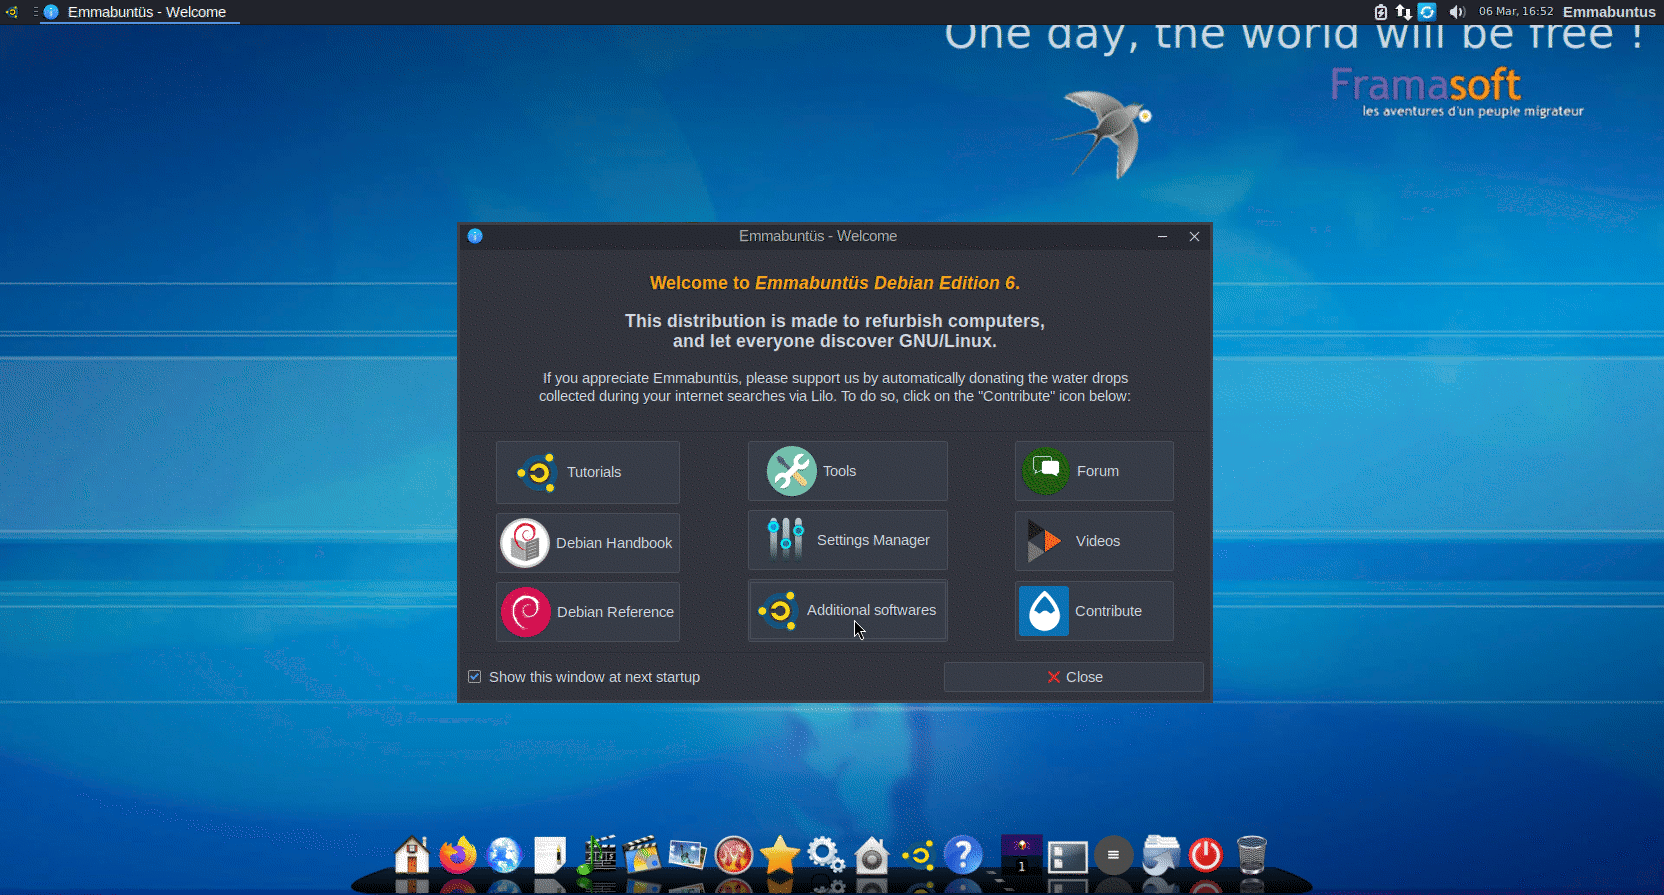Click the date and time clock in panel
Viewport: 1664px width, 895px height.
(x=1516, y=12)
